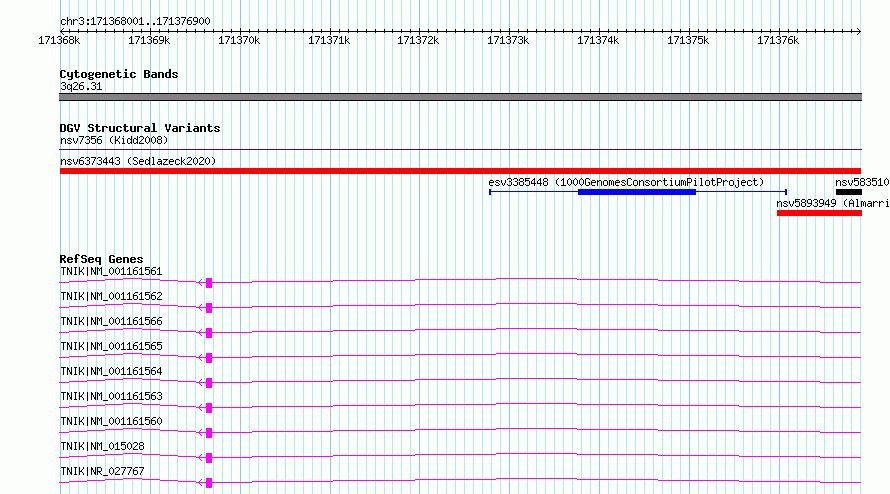Screen dimensions: 890x494
Task: Open variant nsv7356 (Kidd2008) label
Action: (114, 140)
